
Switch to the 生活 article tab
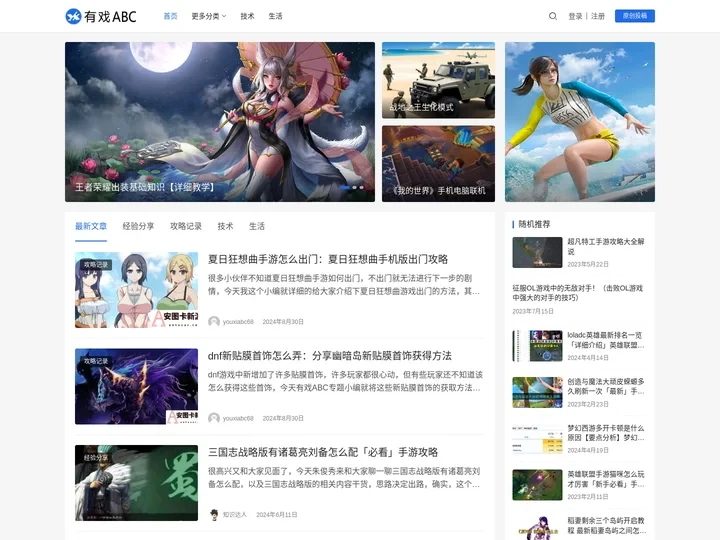[x=257, y=226]
